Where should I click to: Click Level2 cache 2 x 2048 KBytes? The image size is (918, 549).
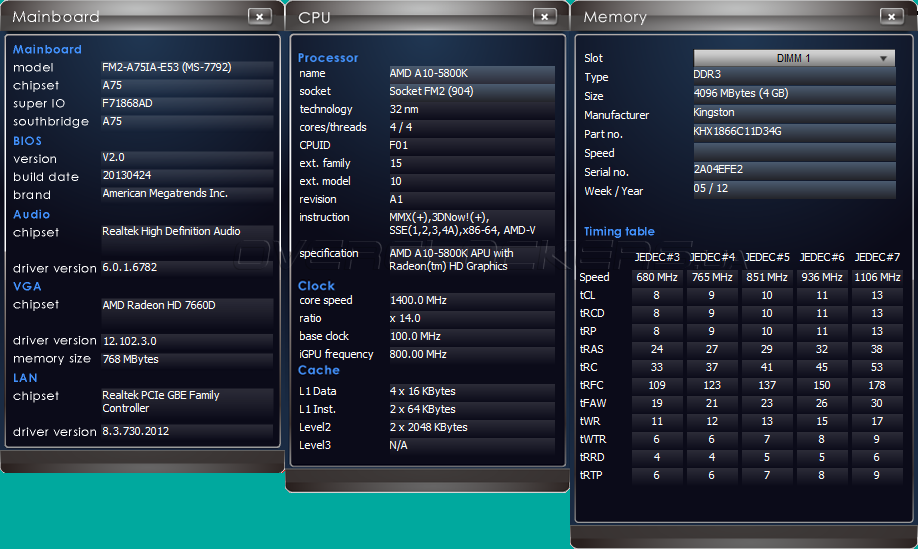pyautogui.click(x=471, y=427)
